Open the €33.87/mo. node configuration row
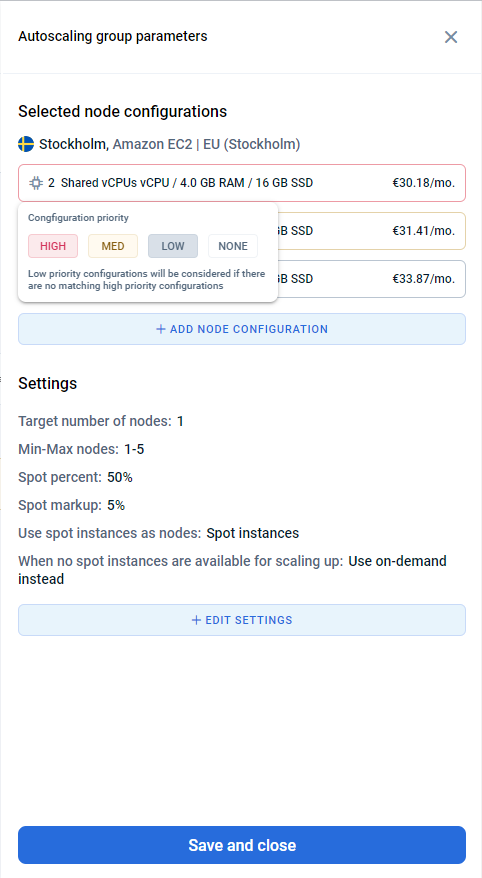The image size is (482, 878). (371, 279)
